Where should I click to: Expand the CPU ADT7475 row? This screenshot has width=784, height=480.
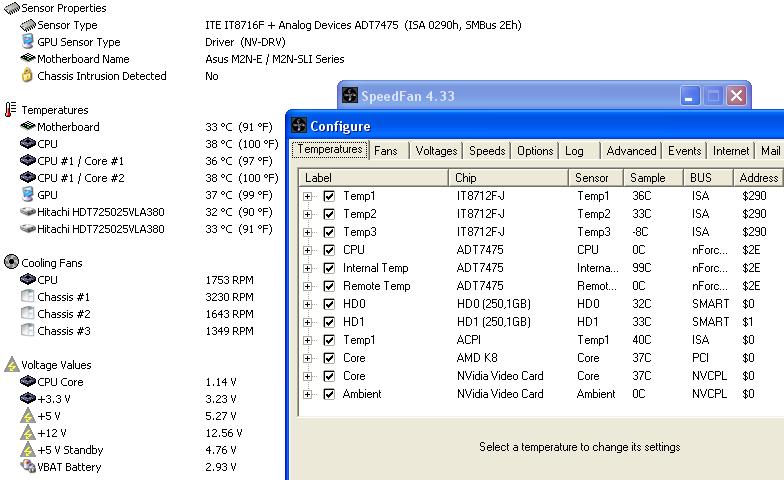click(308, 250)
